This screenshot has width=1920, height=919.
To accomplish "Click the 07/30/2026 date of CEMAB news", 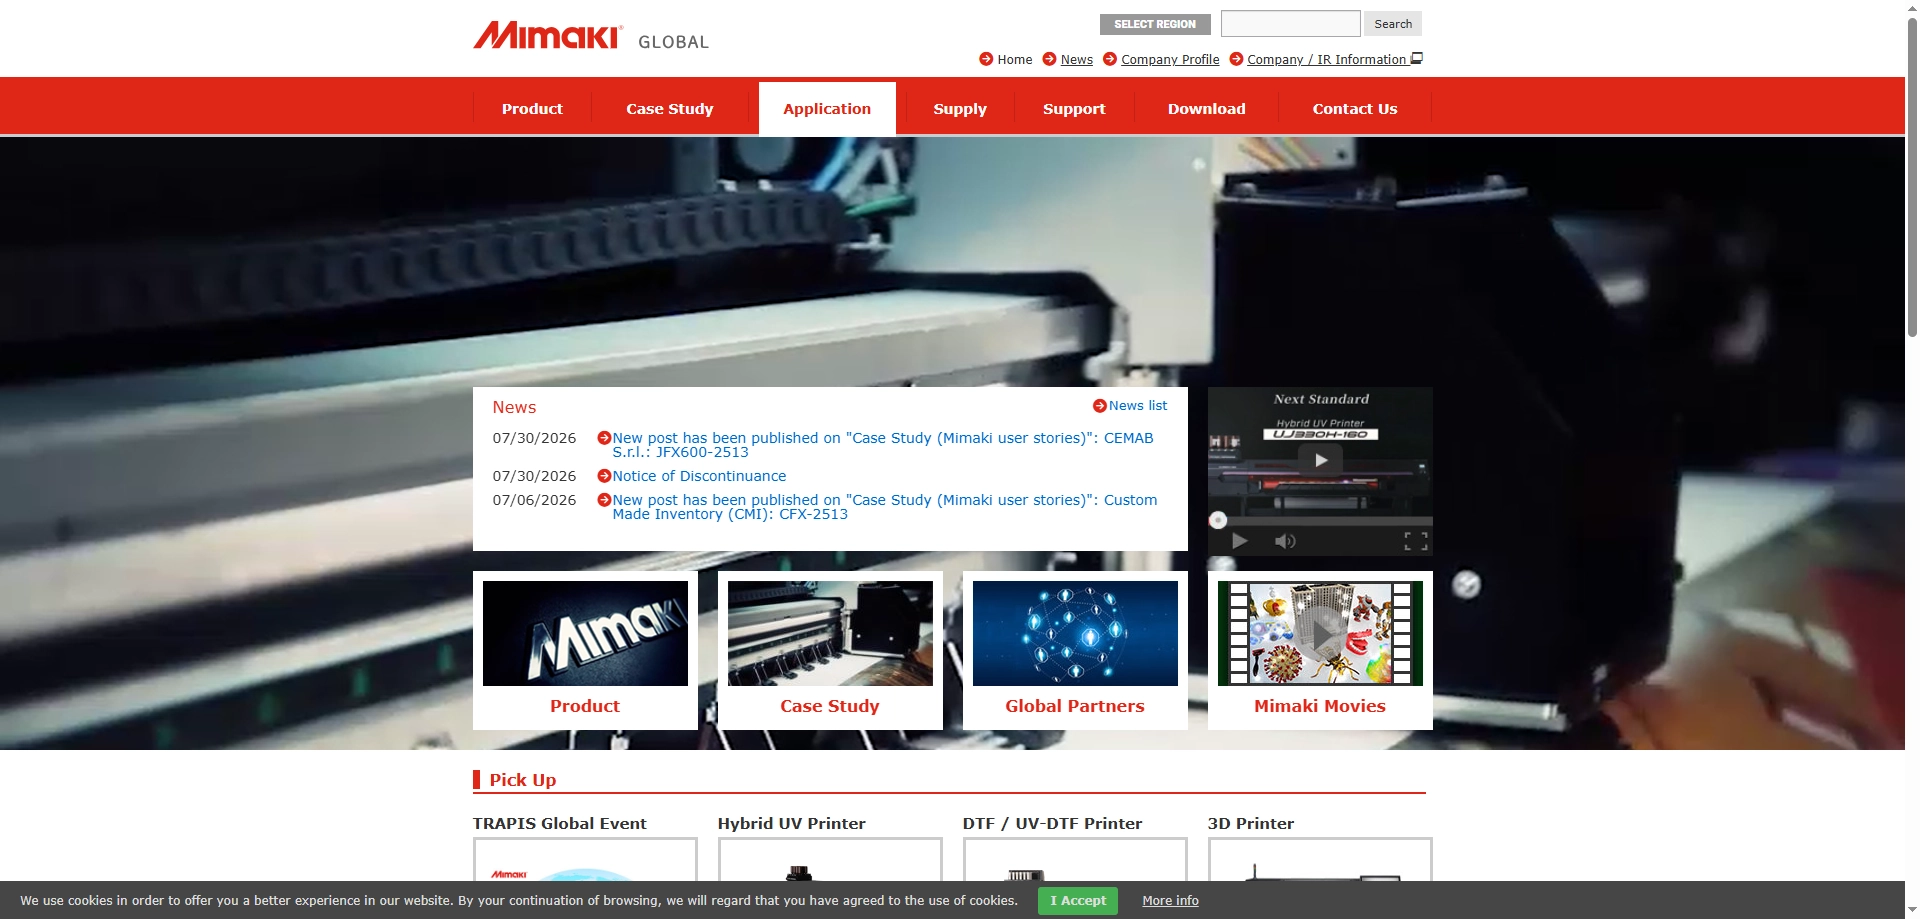I will coord(534,438).
